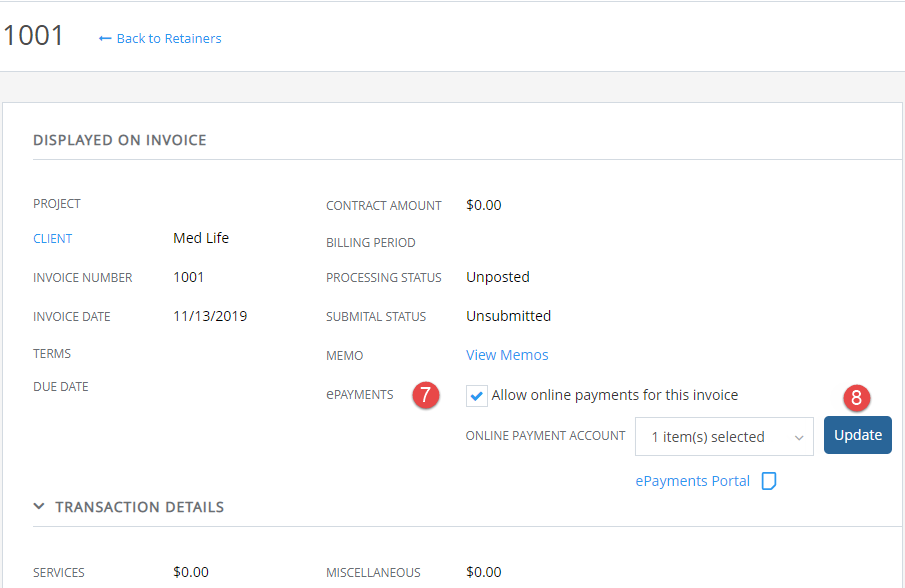
Task: Click the DUE DATE label
Action: click(61, 387)
